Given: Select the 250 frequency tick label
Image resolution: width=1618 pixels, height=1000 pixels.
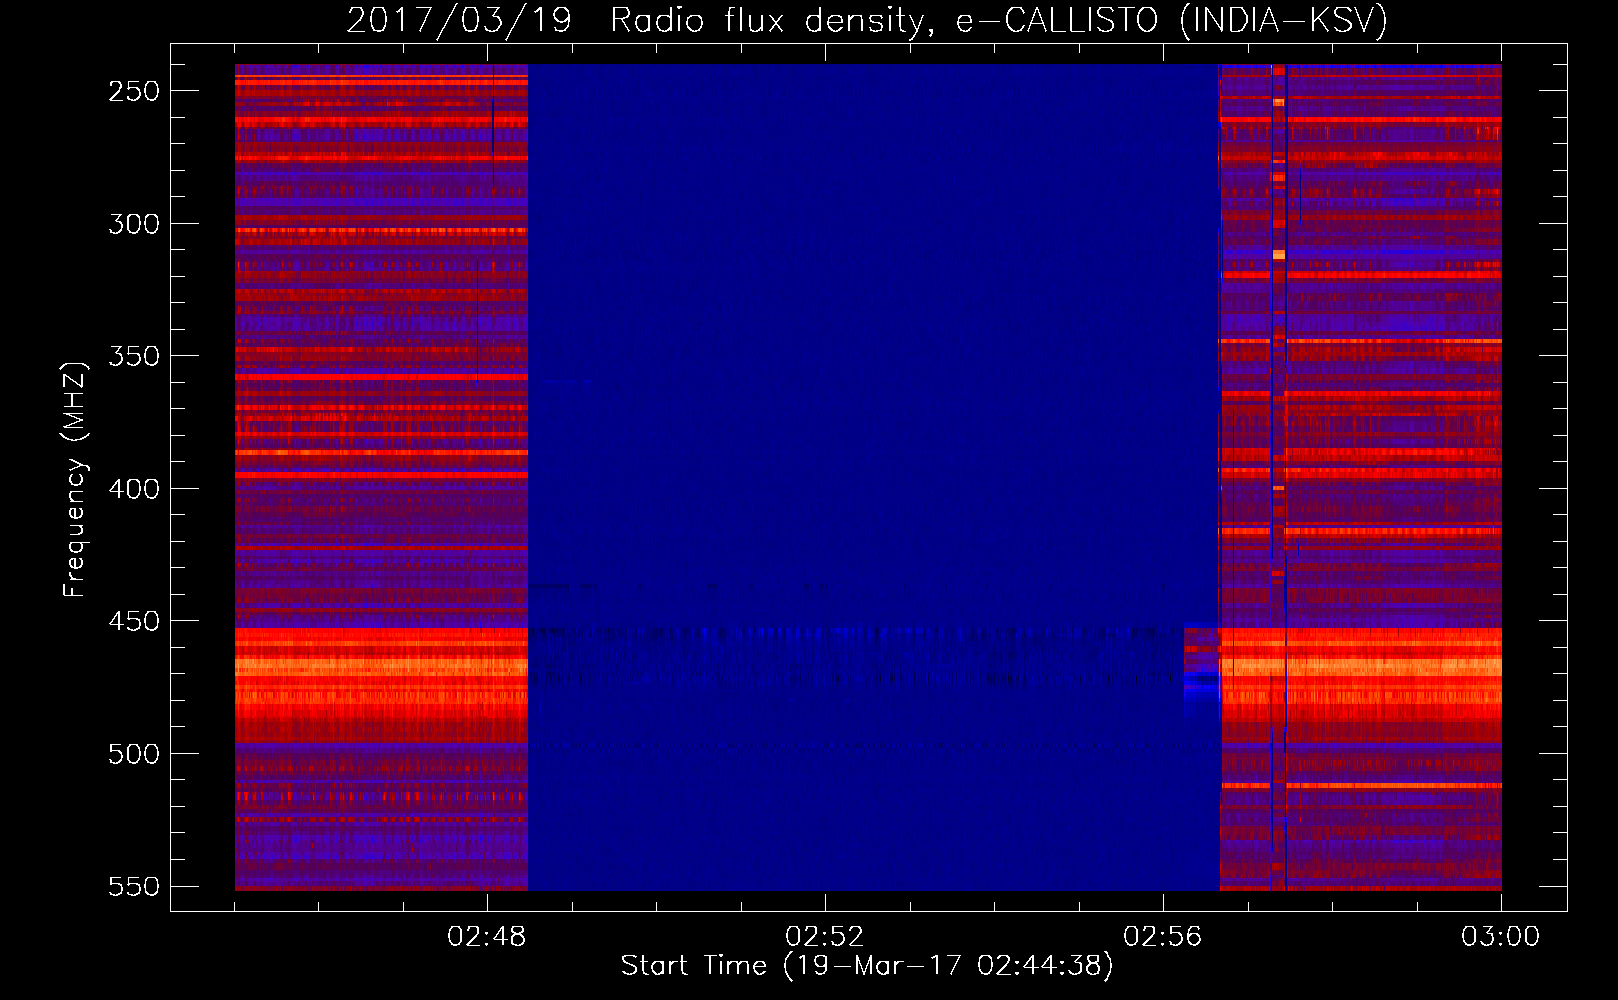Looking at the screenshot, I should coord(134,91).
